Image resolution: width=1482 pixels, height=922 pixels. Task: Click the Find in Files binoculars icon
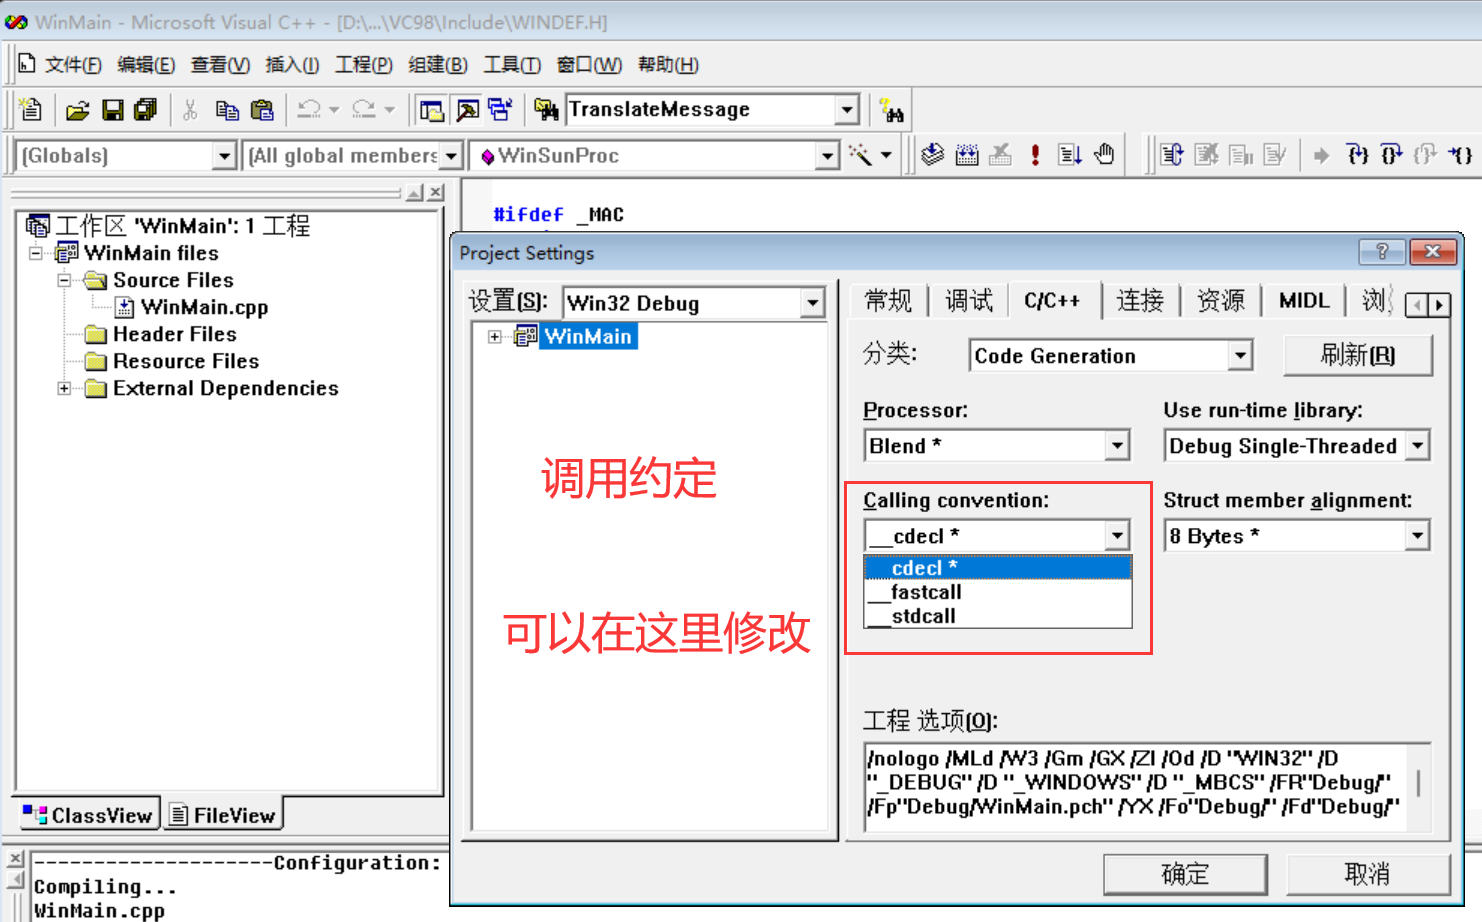coord(546,110)
